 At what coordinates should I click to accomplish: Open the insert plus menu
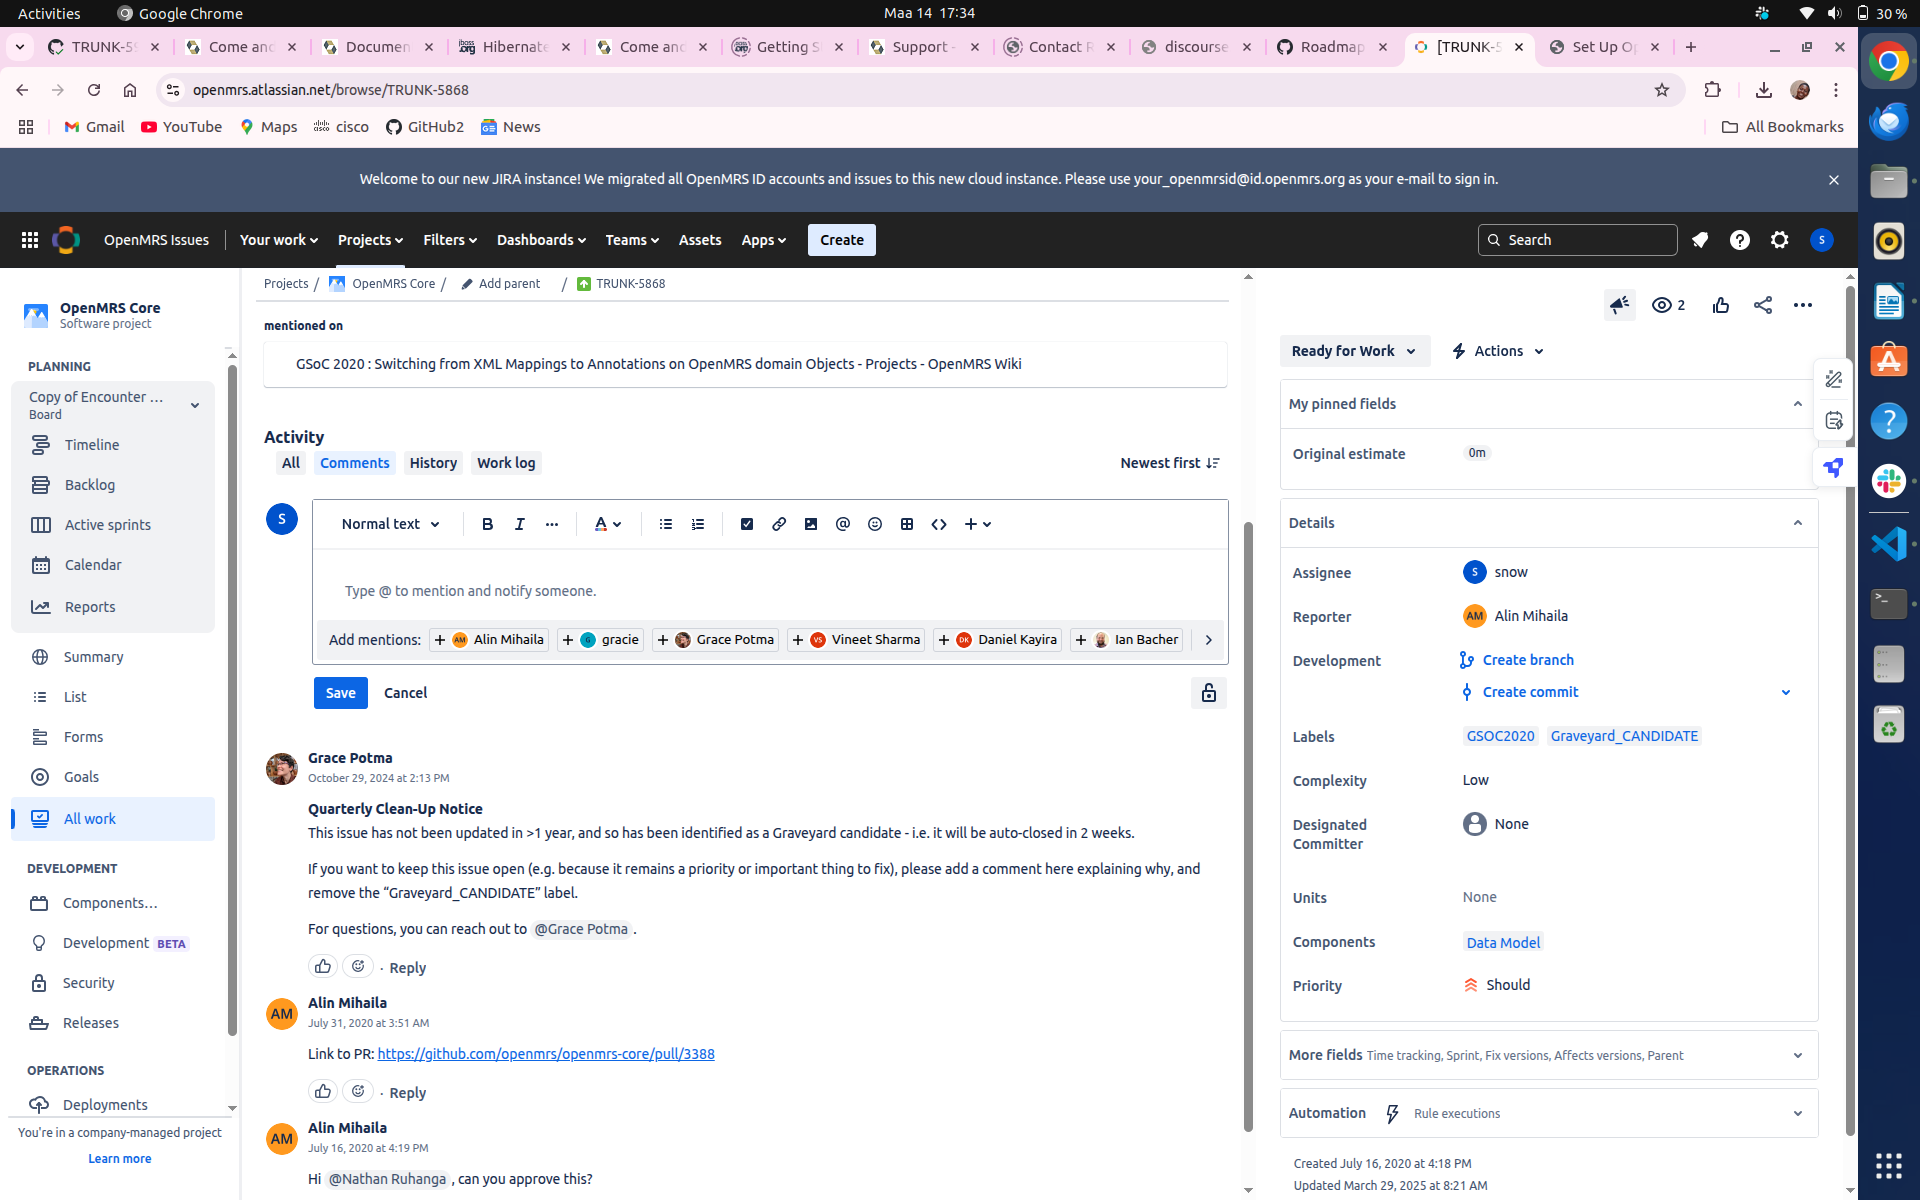pyautogui.click(x=977, y=524)
